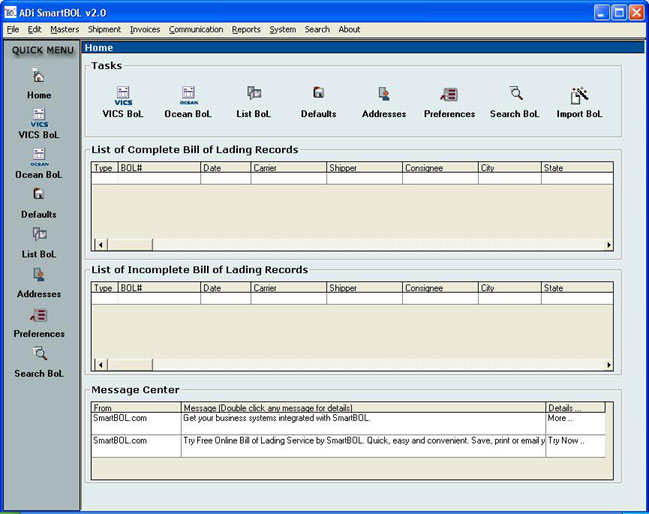The width and height of the screenshot is (649, 514).
Task: Open the Search menu
Action: 317,29
